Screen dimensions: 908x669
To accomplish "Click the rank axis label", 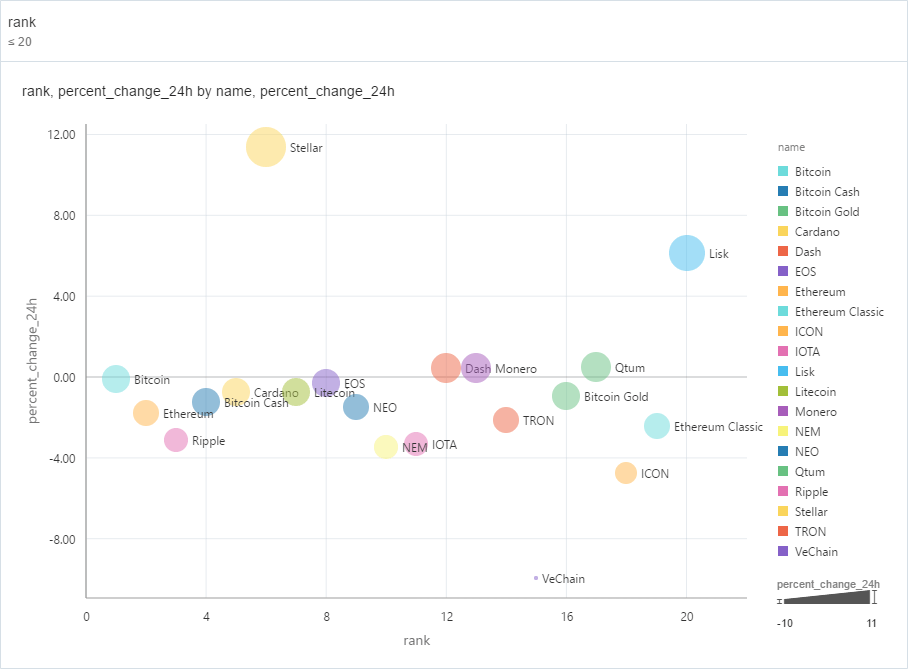I will 415,641.
